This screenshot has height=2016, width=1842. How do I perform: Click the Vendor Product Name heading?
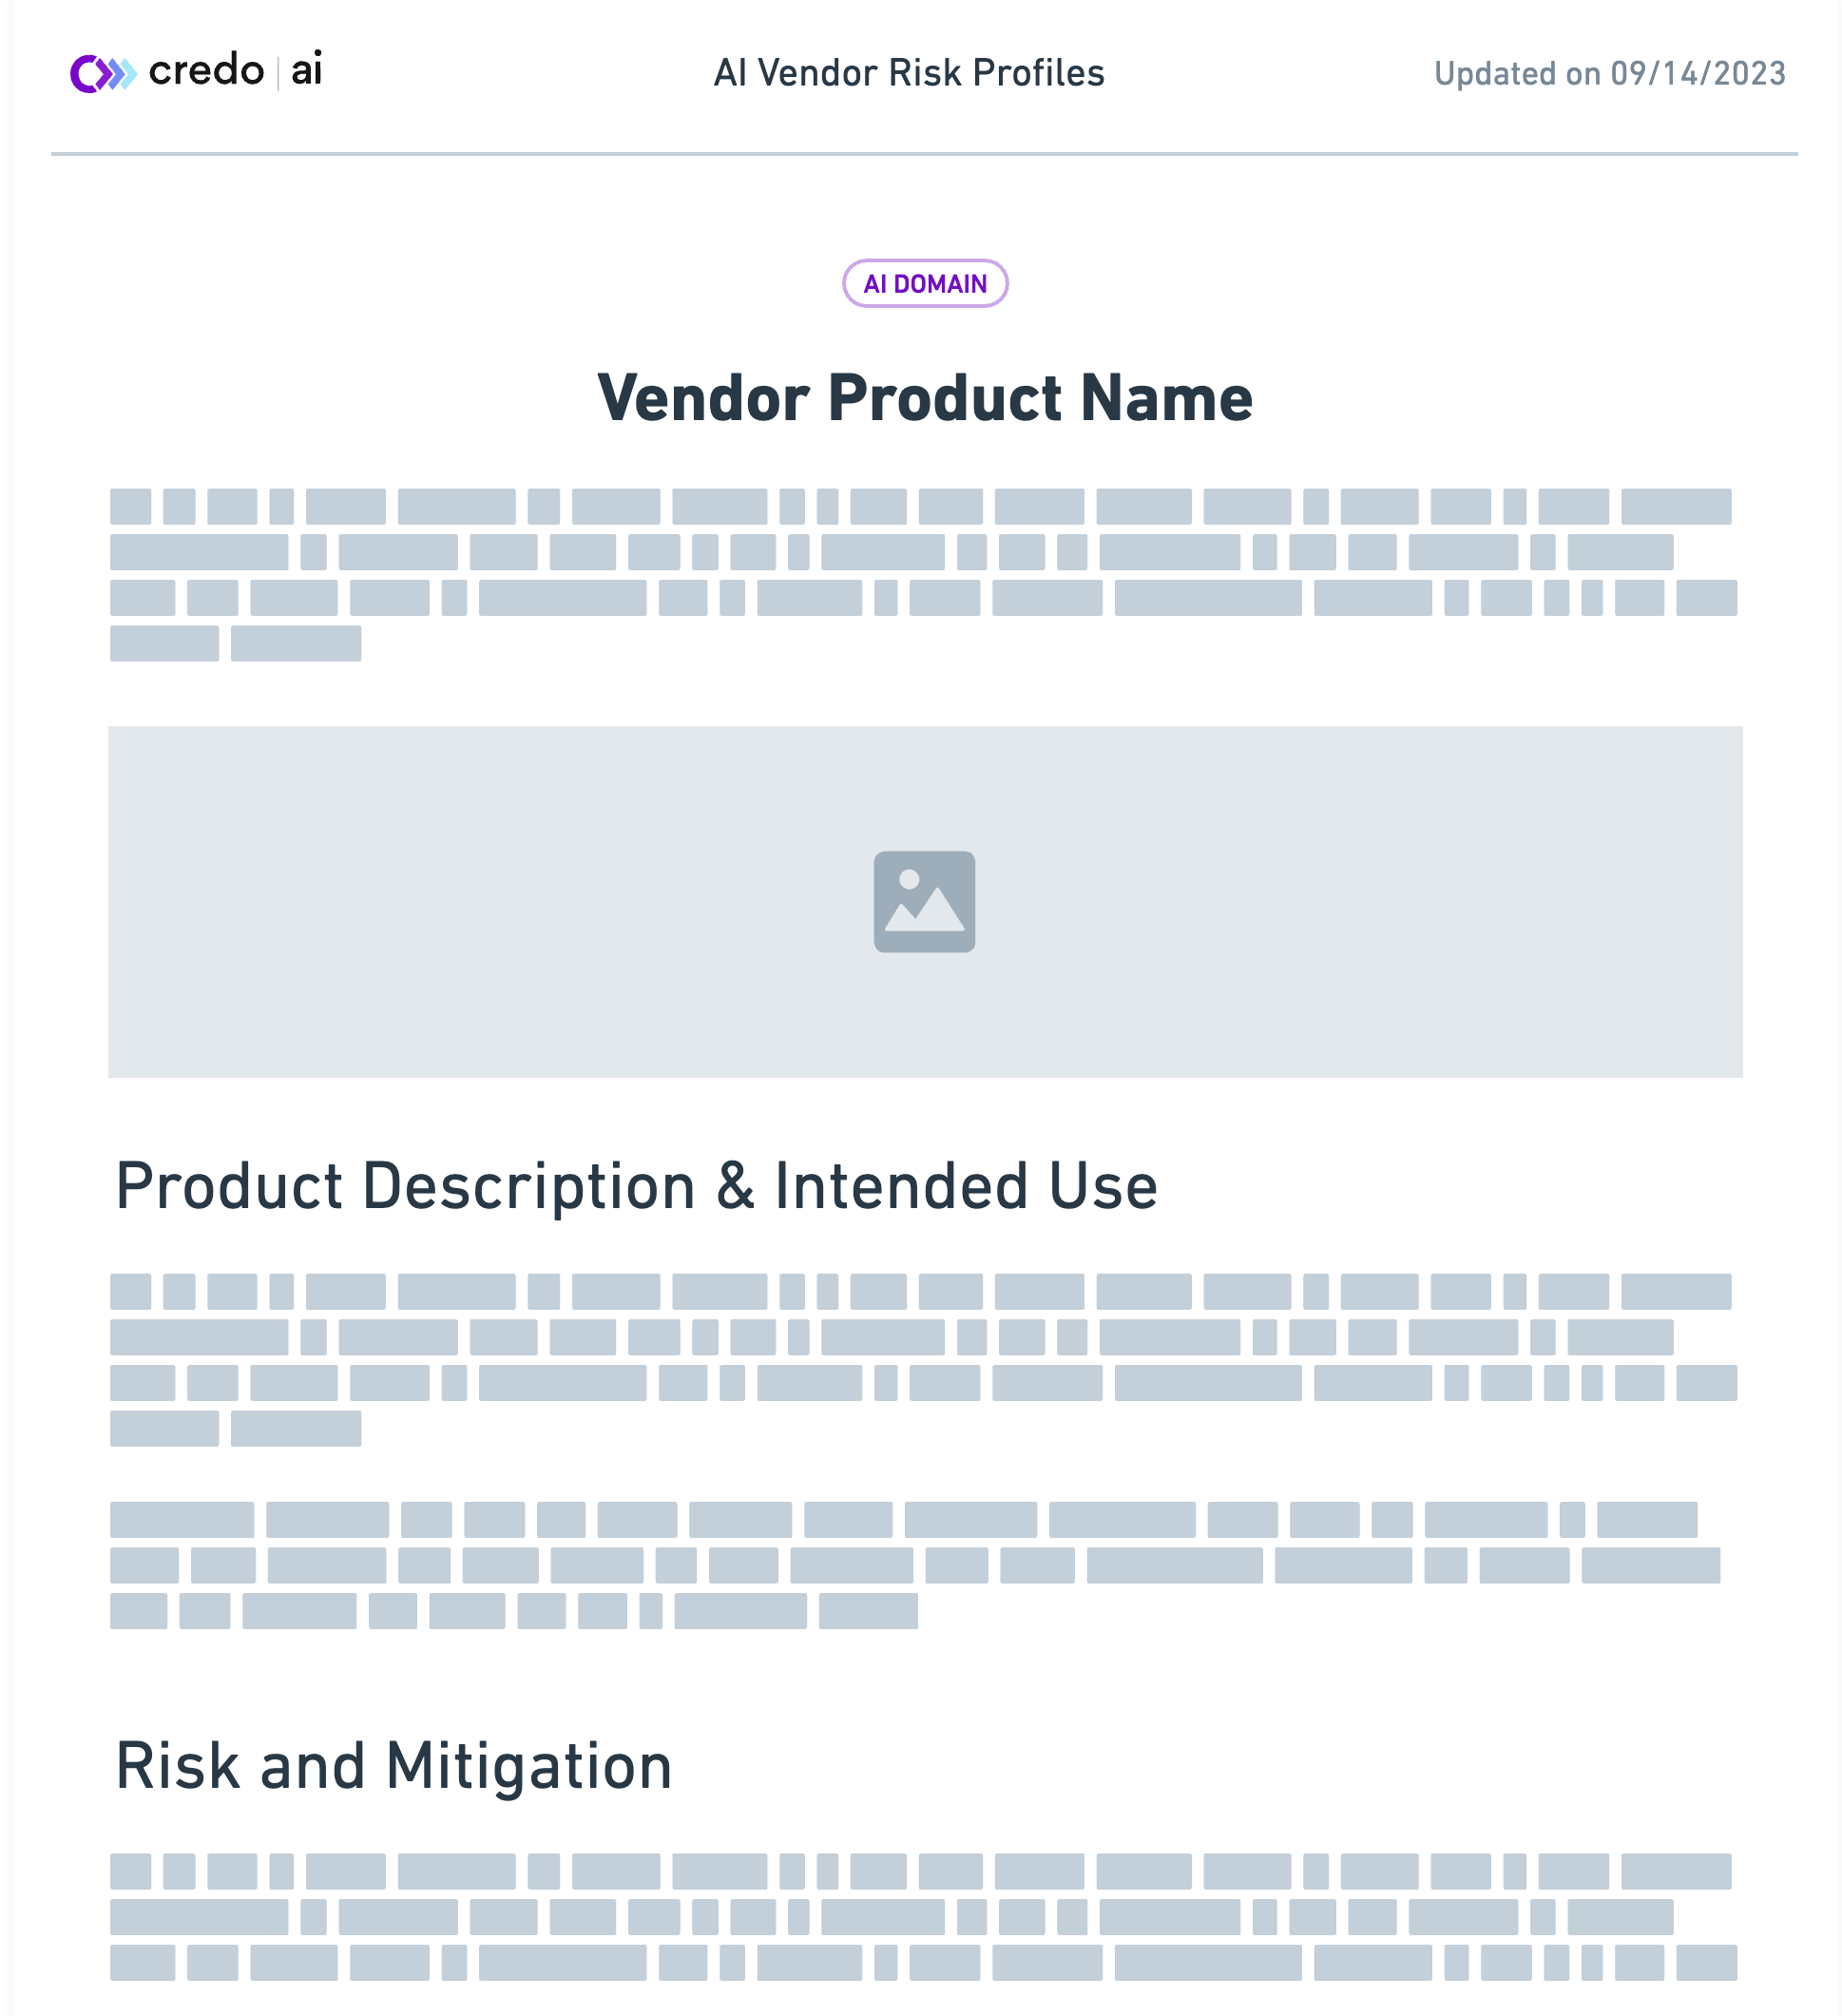coord(924,398)
